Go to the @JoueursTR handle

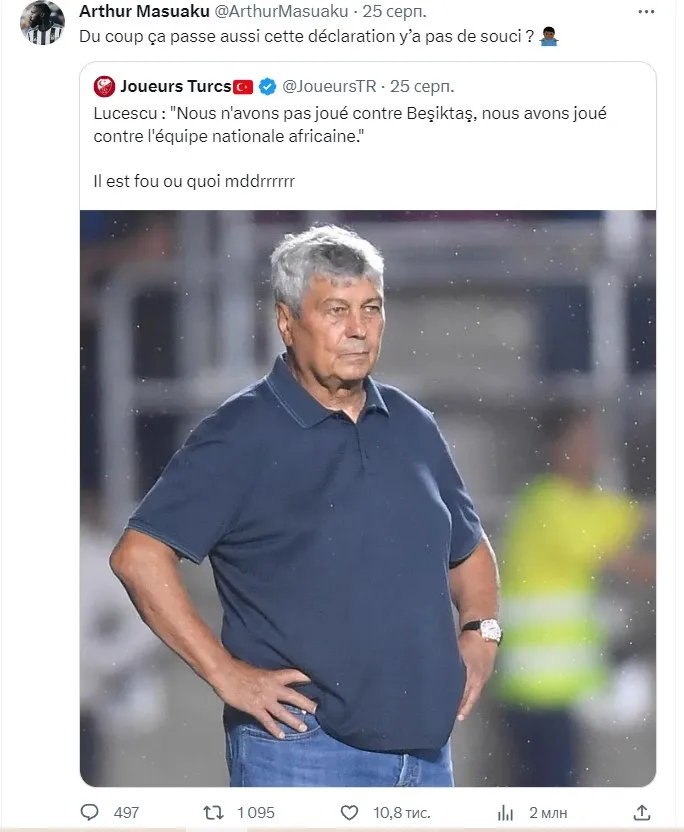point(331,86)
